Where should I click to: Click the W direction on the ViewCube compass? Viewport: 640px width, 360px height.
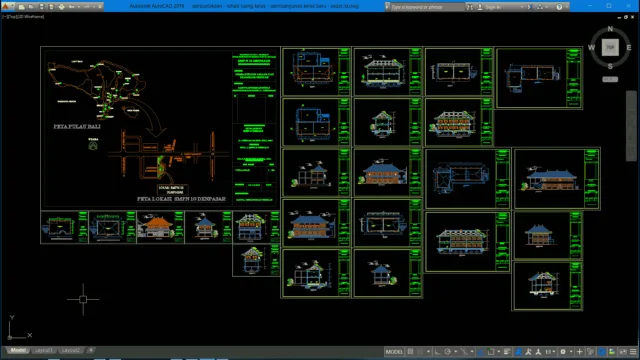coord(591,48)
